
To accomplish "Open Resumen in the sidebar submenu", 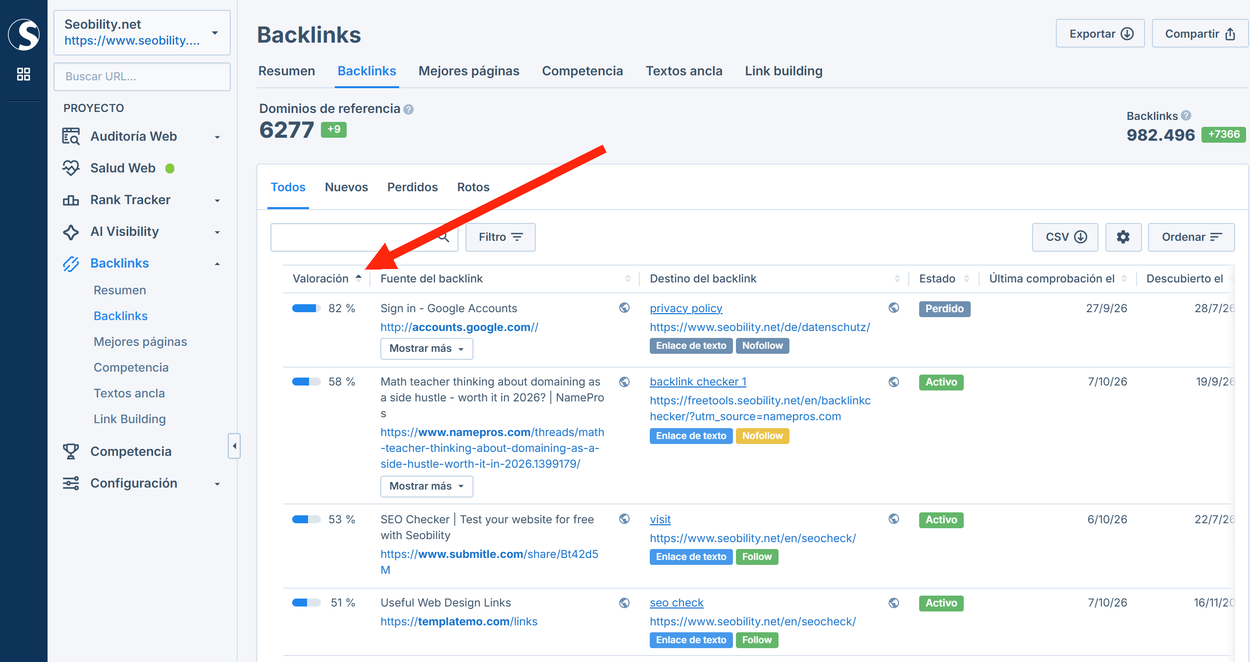I will (x=120, y=290).
